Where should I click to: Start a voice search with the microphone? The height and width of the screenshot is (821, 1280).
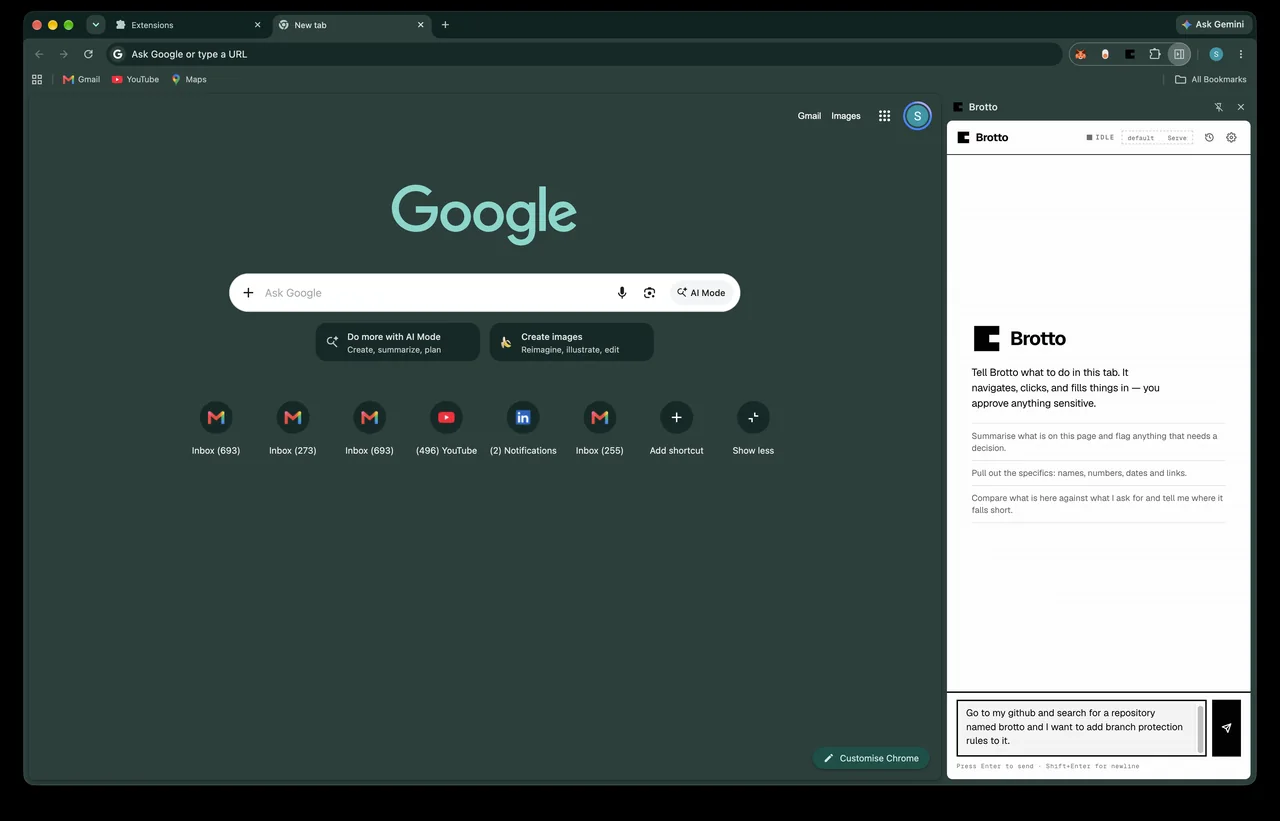[x=622, y=293]
